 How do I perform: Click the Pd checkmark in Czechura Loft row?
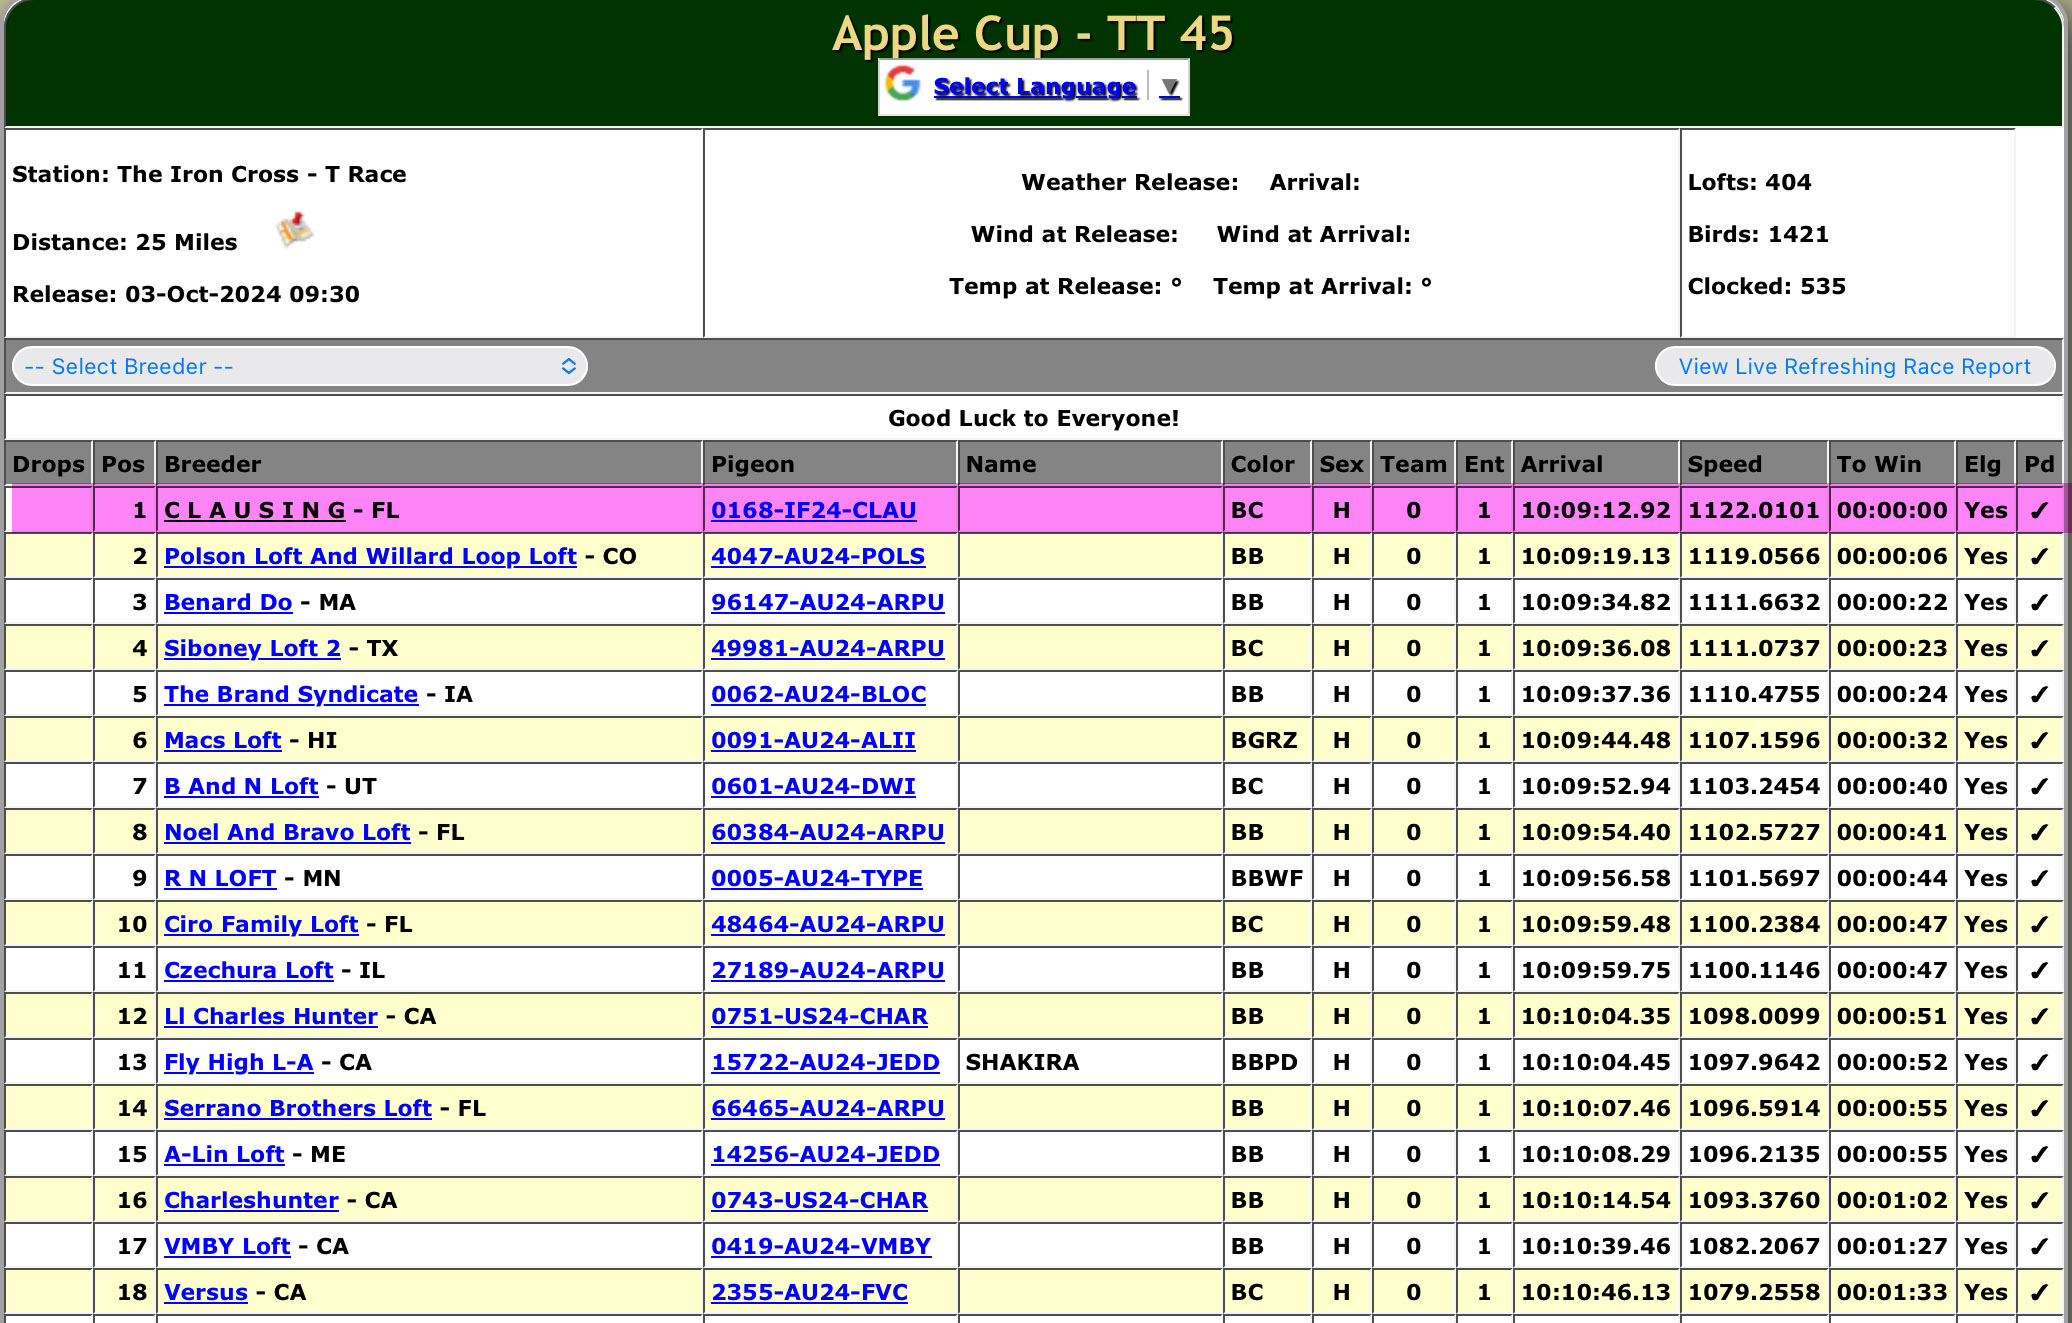click(x=2039, y=970)
